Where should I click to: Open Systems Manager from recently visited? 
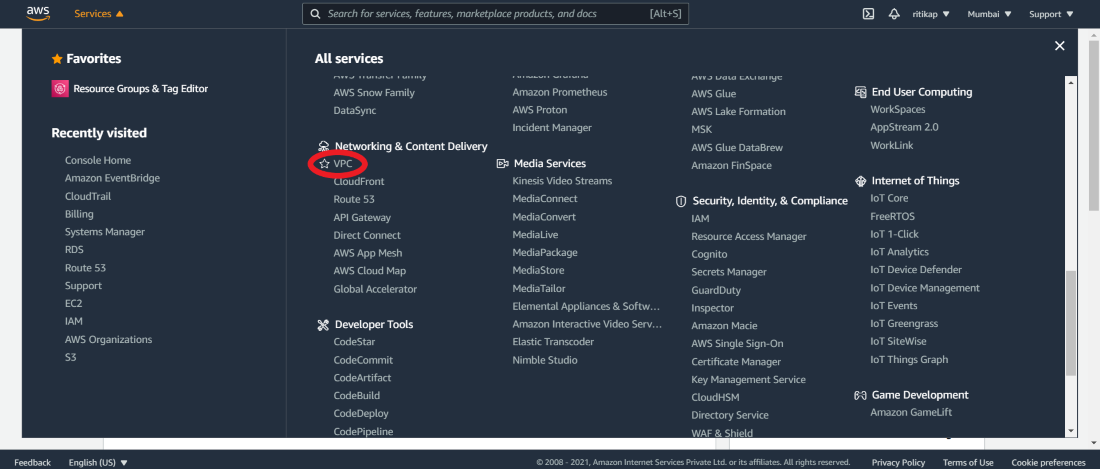(105, 232)
